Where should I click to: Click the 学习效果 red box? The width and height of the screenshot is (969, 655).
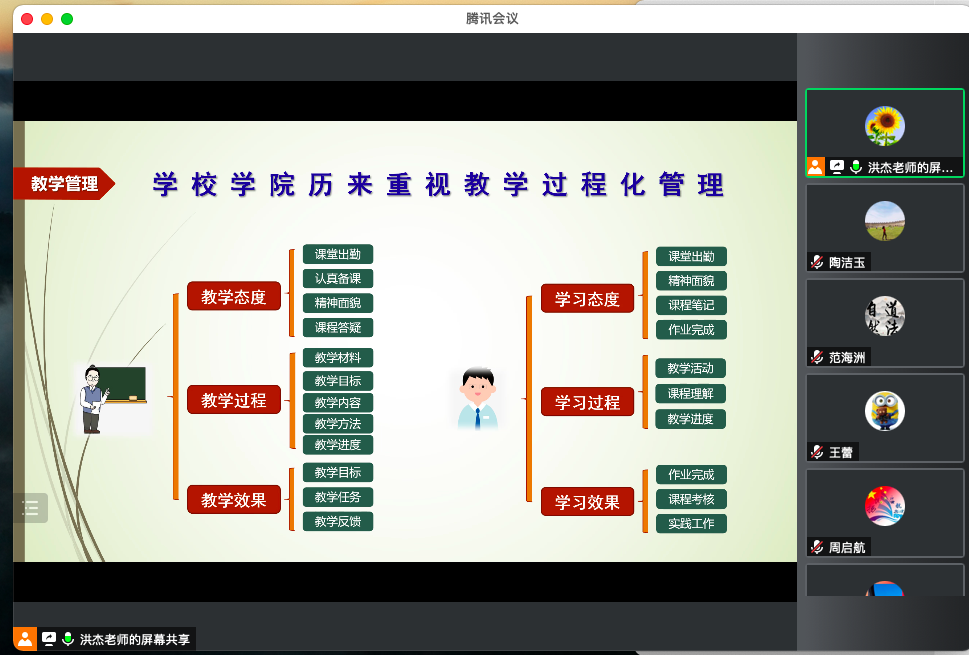click(587, 502)
